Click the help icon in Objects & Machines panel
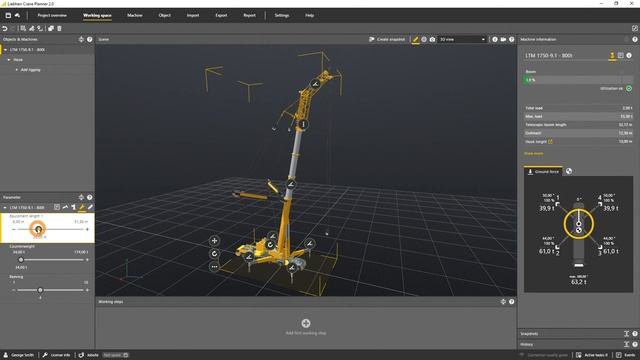This screenshot has width=640, height=360. (89, 40)
